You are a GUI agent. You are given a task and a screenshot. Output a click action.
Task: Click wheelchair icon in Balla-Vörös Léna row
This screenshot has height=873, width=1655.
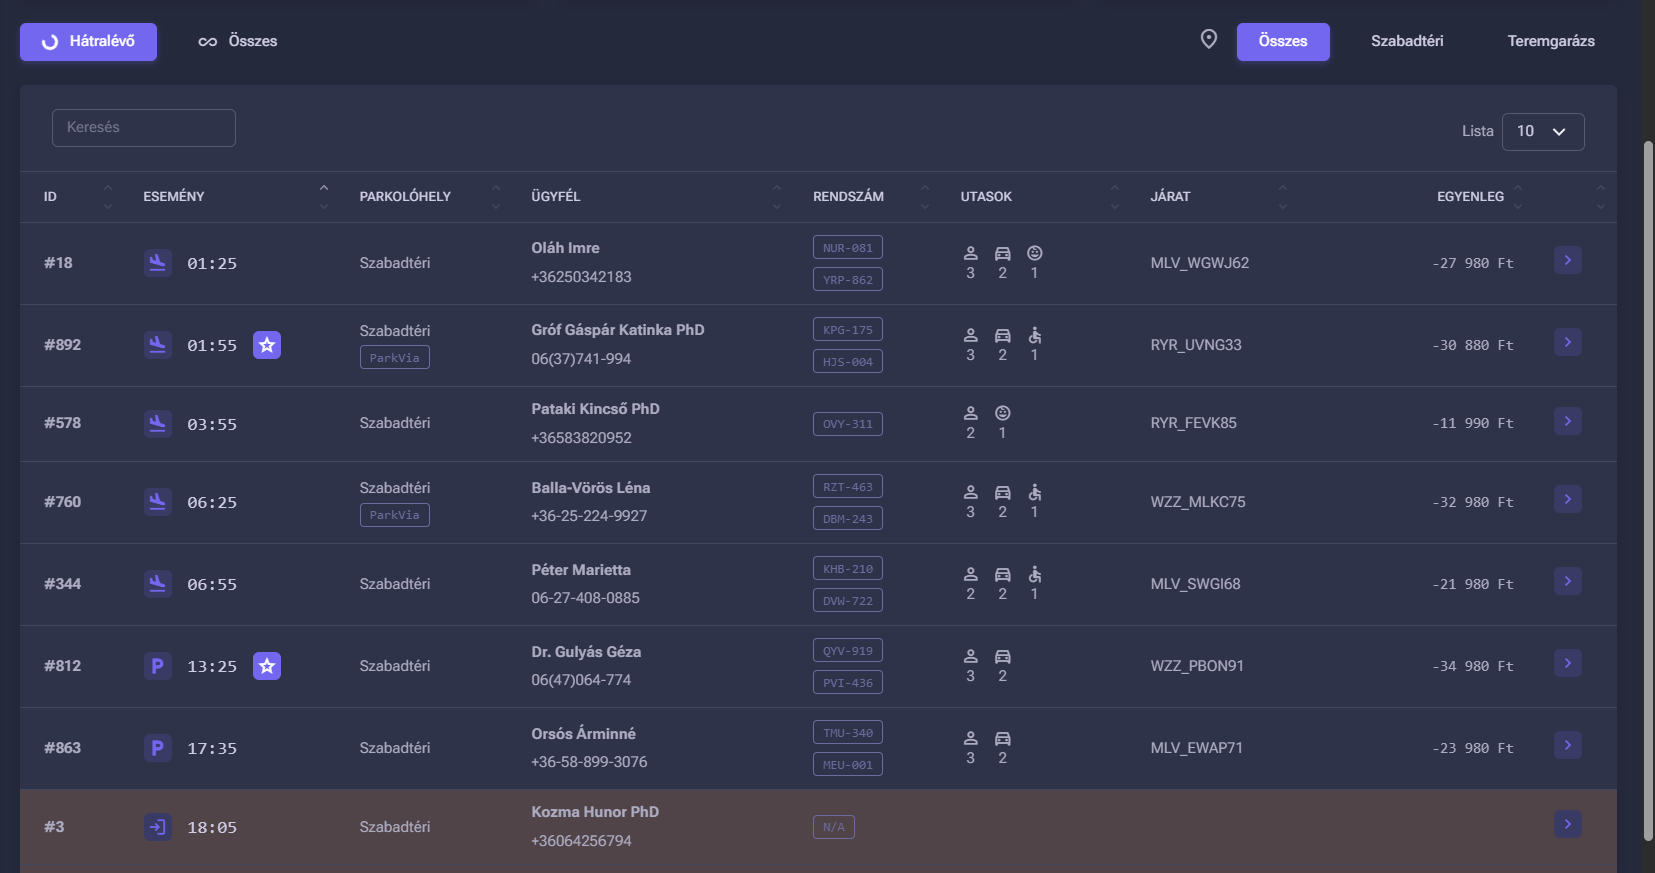click(x=1034, y=492)
